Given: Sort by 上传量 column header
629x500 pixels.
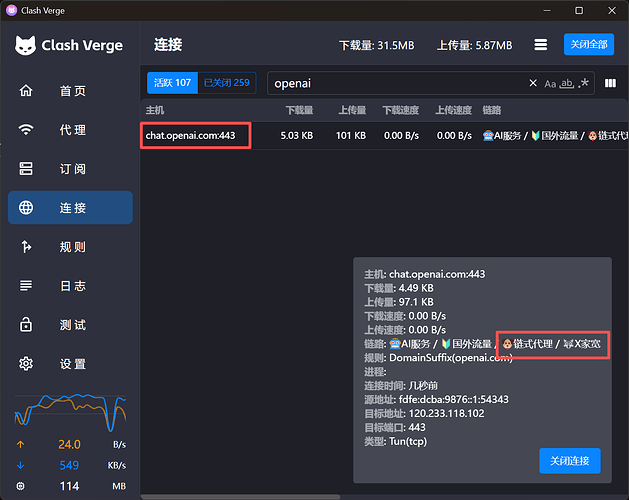Looking at the screenshot, I should click(x=352, y=110).
